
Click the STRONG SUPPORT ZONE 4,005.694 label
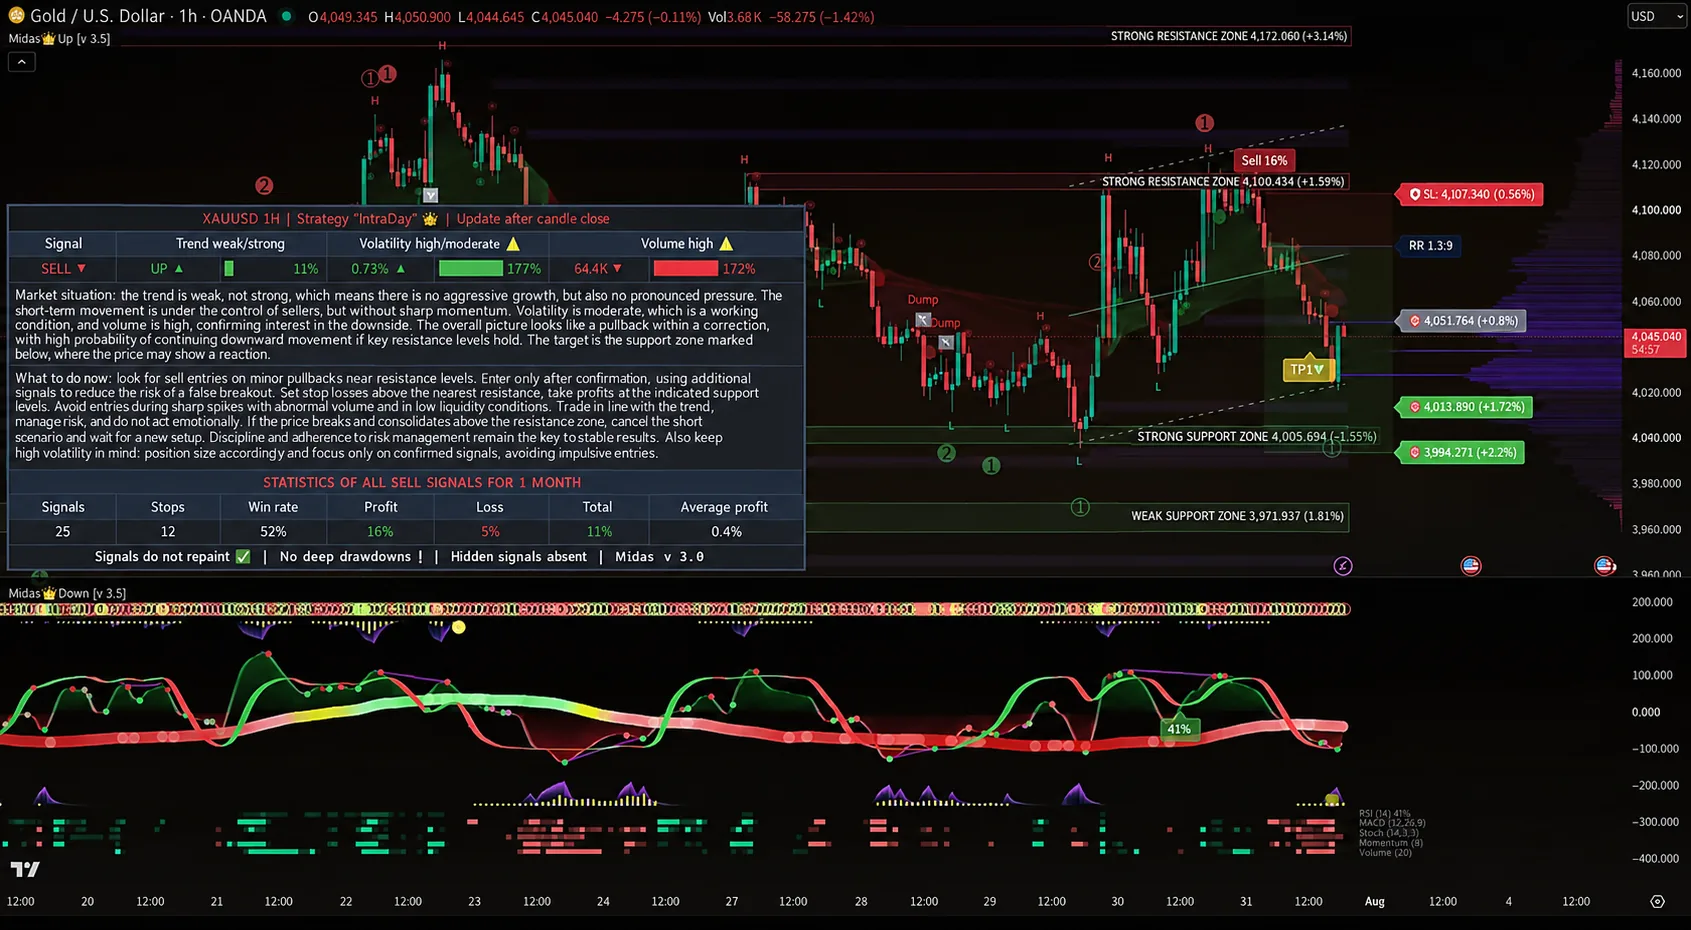pos(1257,437)
